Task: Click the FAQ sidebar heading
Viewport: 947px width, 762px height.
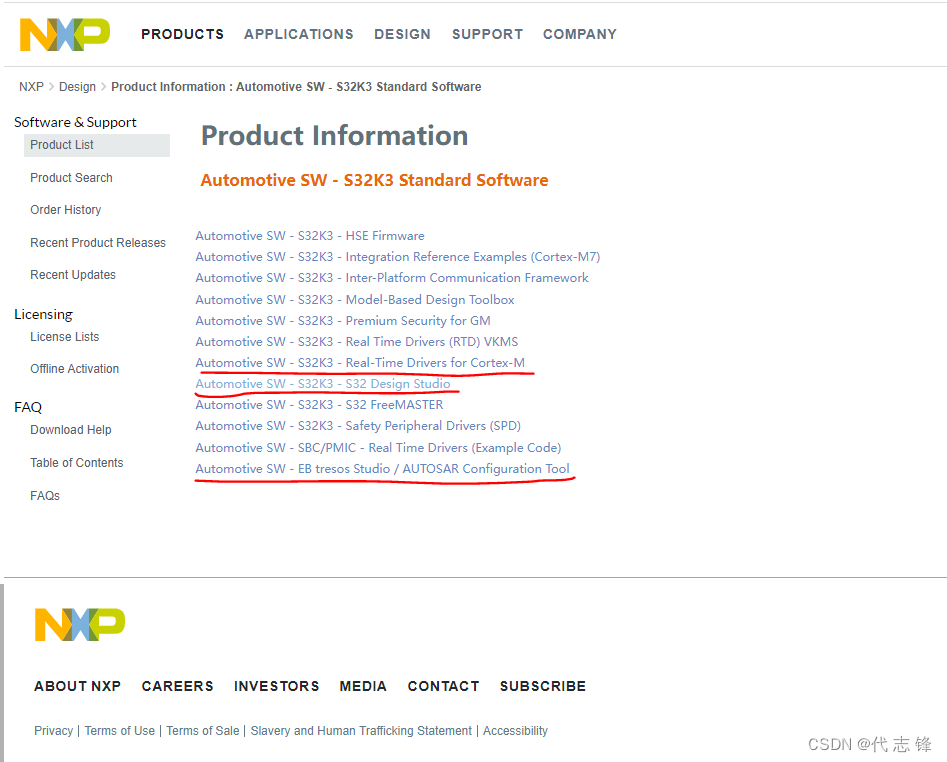Action: tap(28, 408)
